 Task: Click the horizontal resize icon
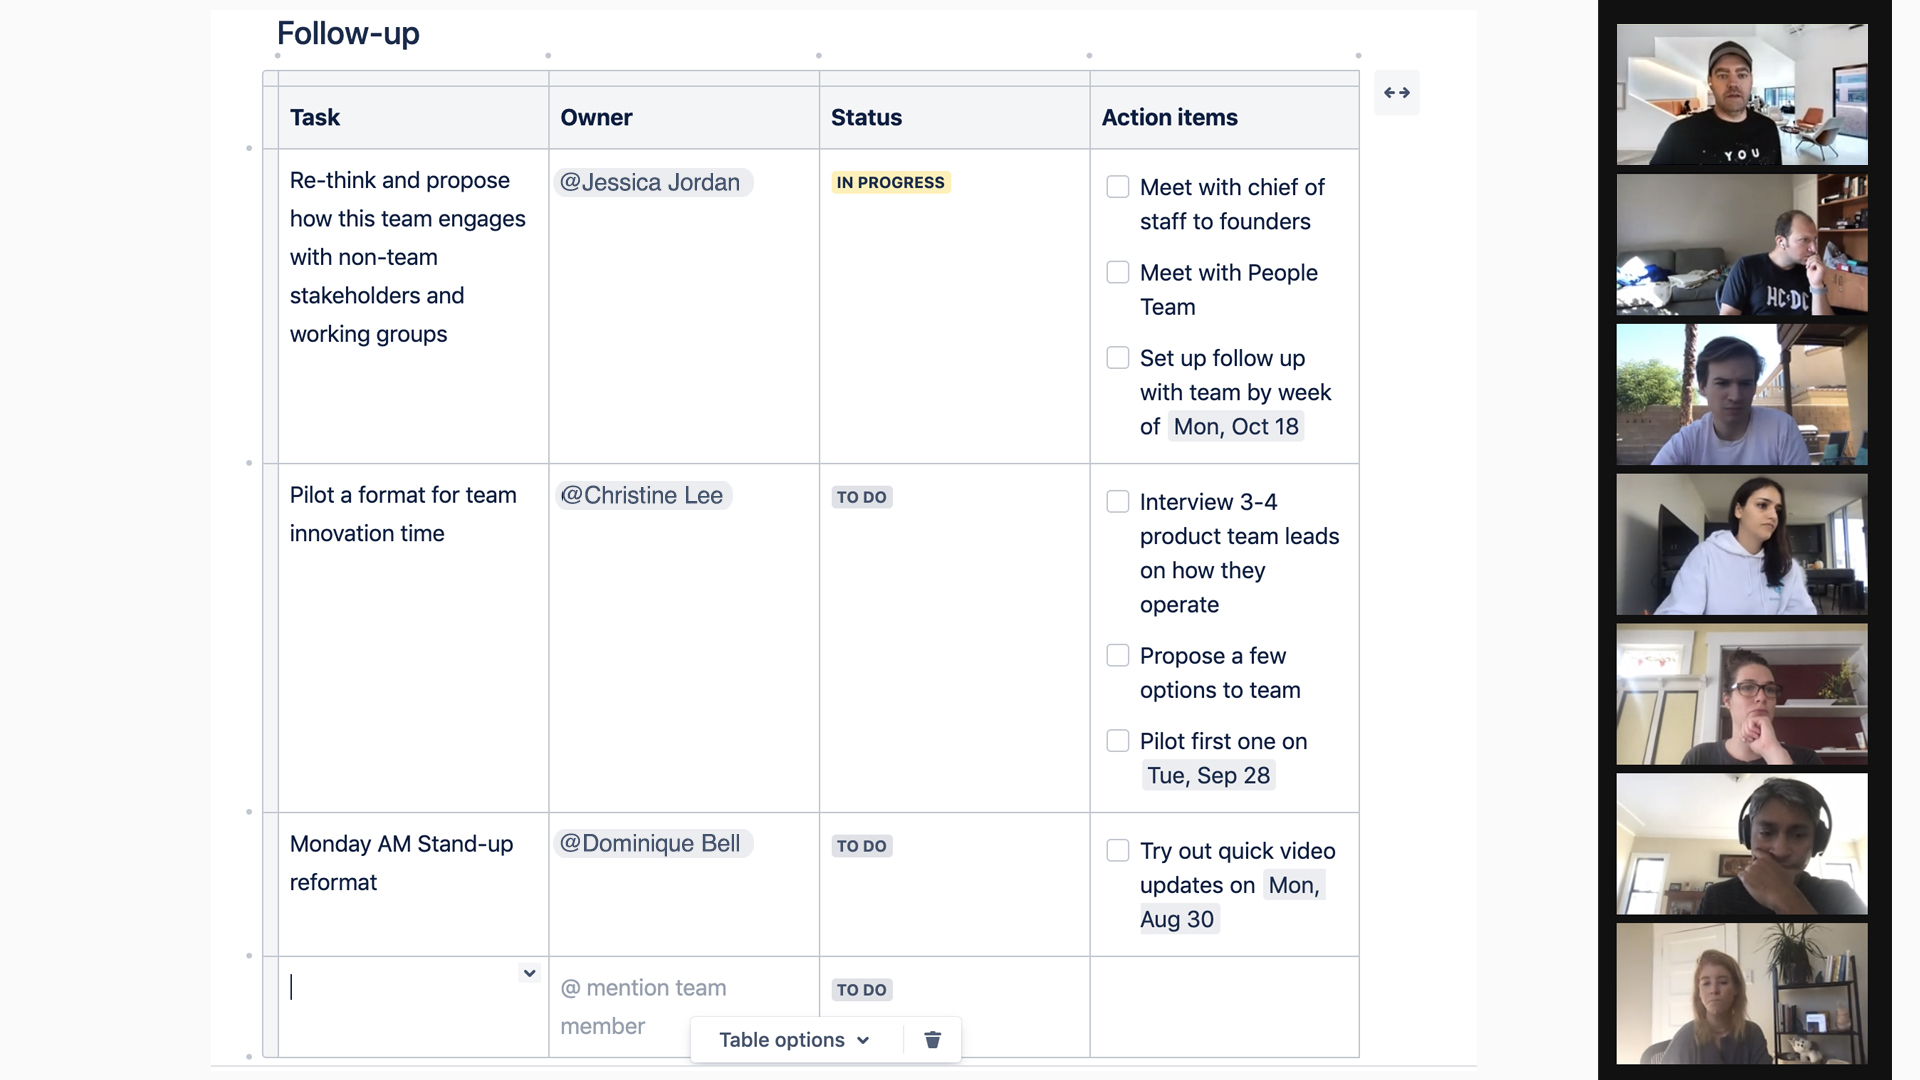[1396, 92]
